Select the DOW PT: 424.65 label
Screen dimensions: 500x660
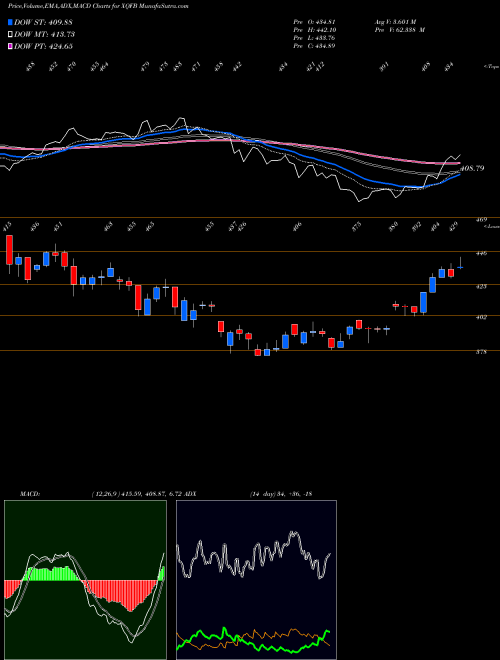pyautogui.click(x=44, y=46)
